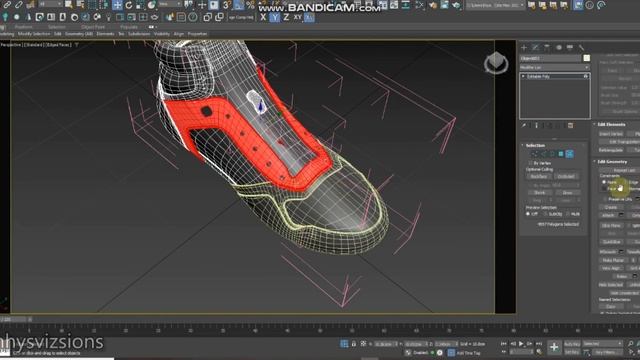This screenshot has width=640, height=360.
Task: Click the object color swatch
Action: coord(587,58)
